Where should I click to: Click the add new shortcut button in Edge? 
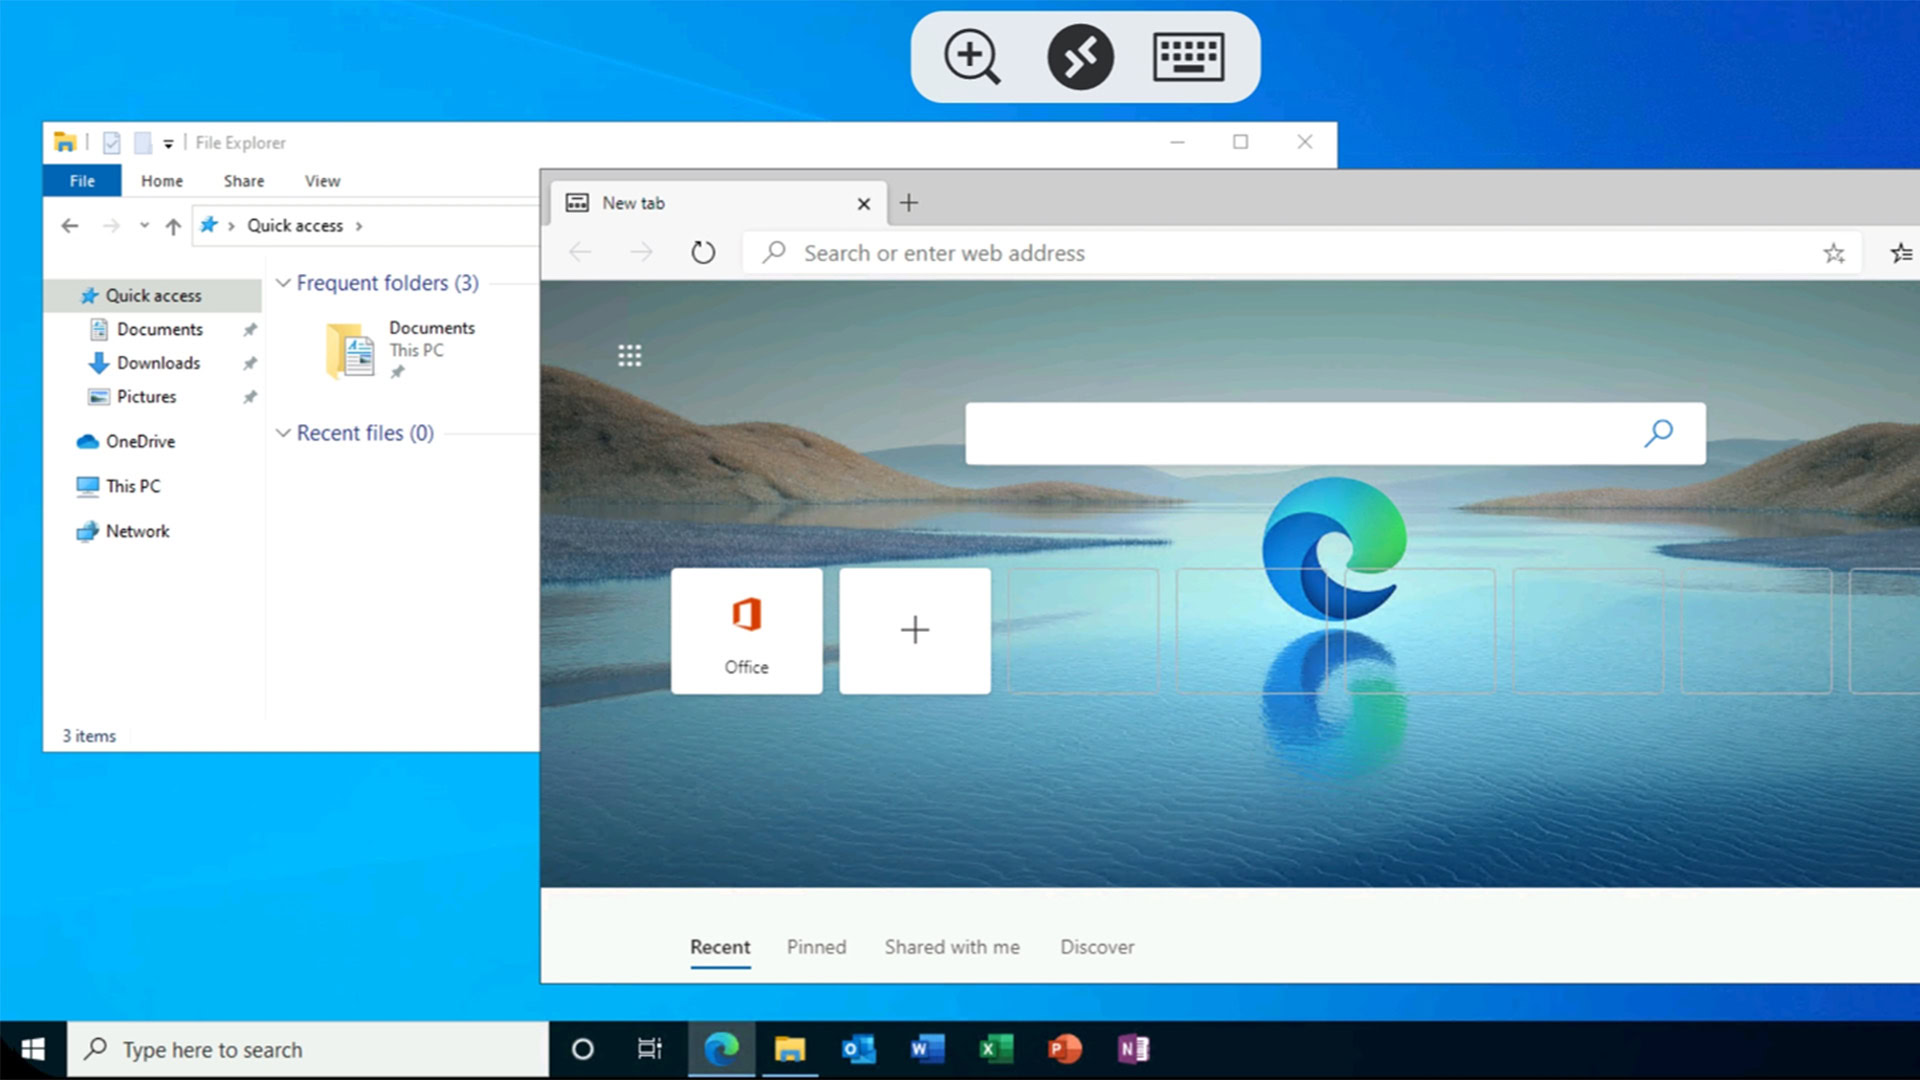tap(914, 630)
